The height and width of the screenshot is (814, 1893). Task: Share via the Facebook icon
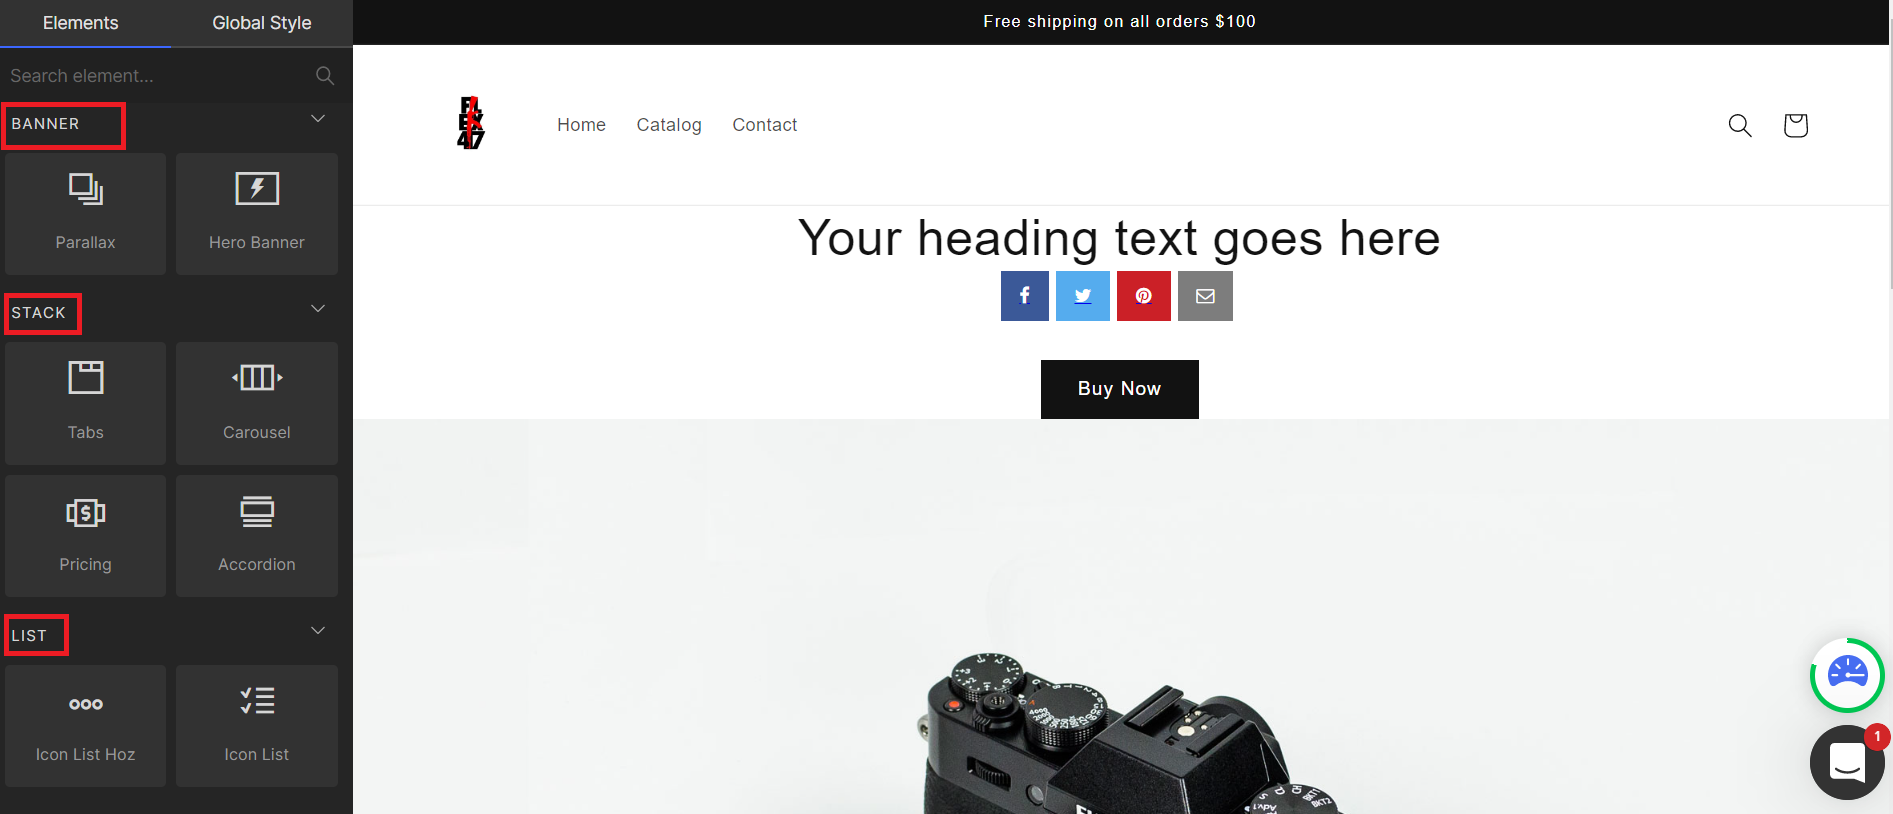tap(1025, 296)
